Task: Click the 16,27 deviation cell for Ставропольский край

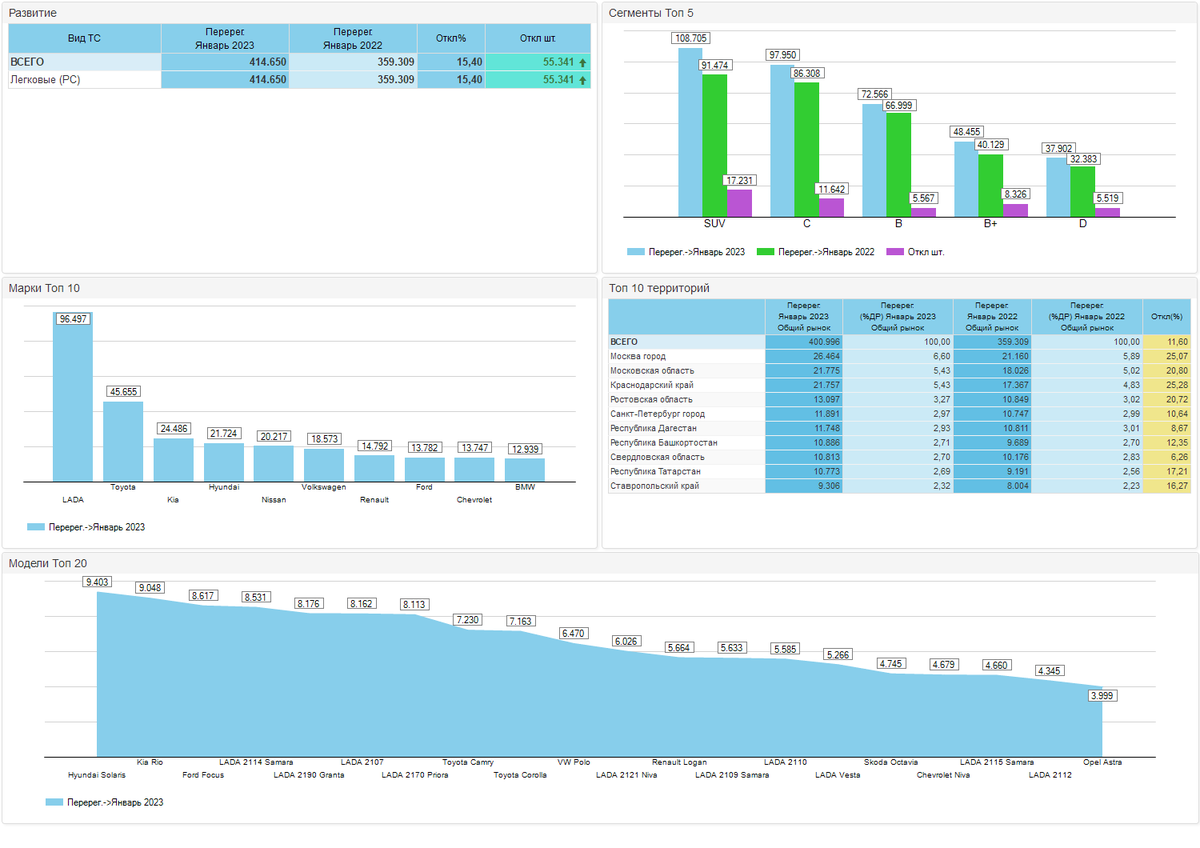Action: pos(1166,486)
